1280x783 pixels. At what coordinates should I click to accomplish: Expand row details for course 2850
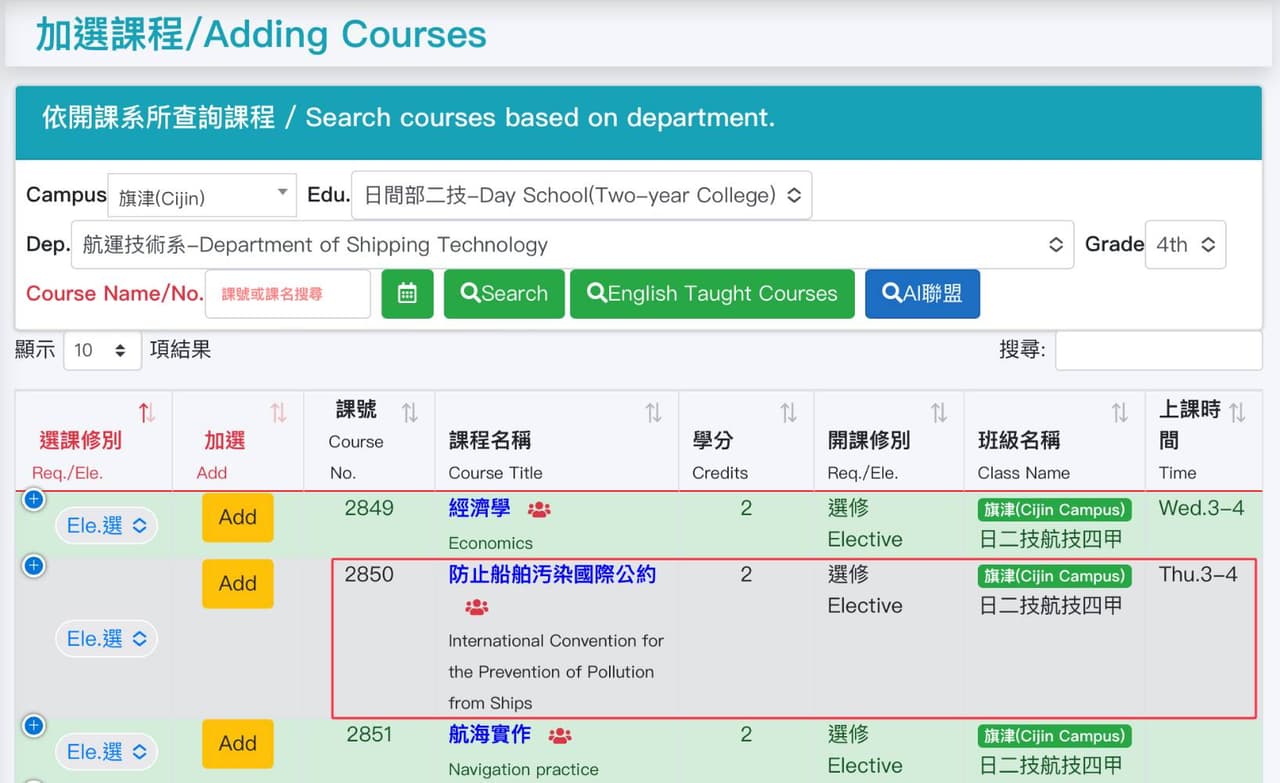[34, 567]
